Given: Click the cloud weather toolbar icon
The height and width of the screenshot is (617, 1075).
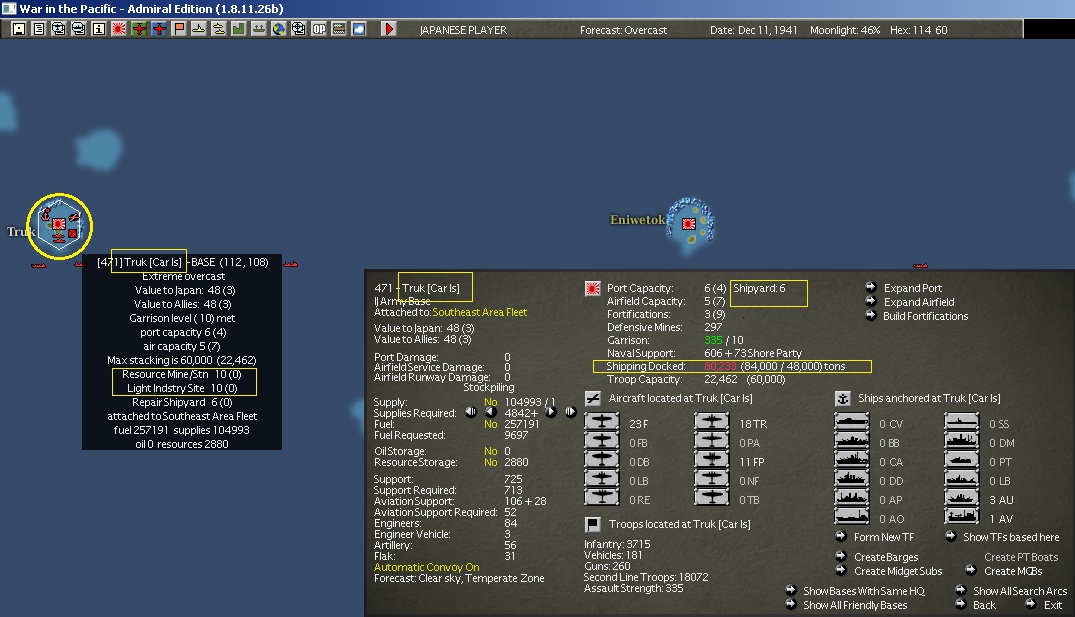Looking at the screenshot, I should click(x=359, y=29).
